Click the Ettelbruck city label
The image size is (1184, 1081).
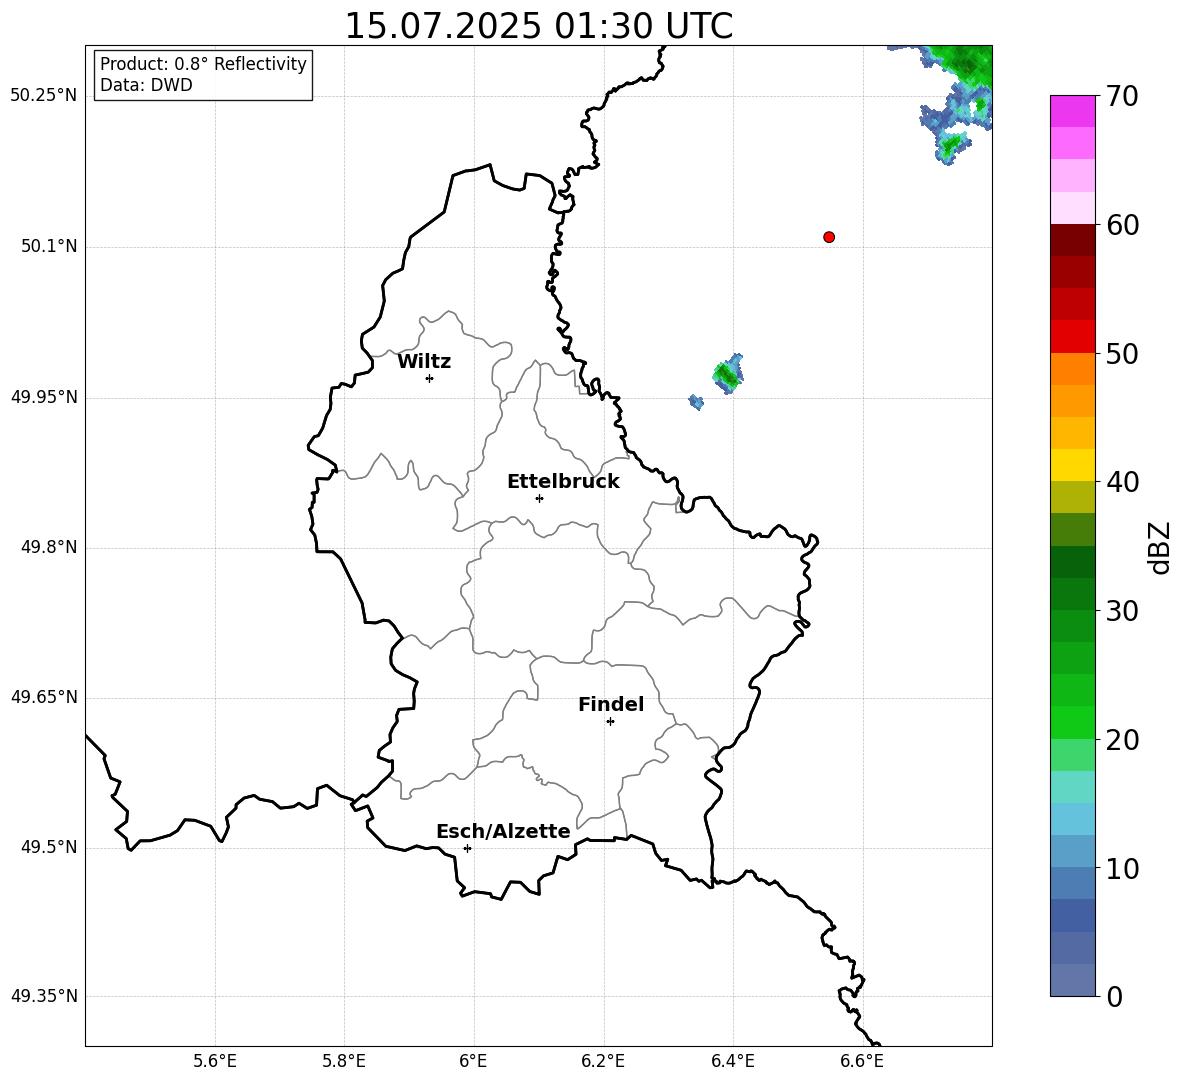pyautogui.click(x=563, y=482)
